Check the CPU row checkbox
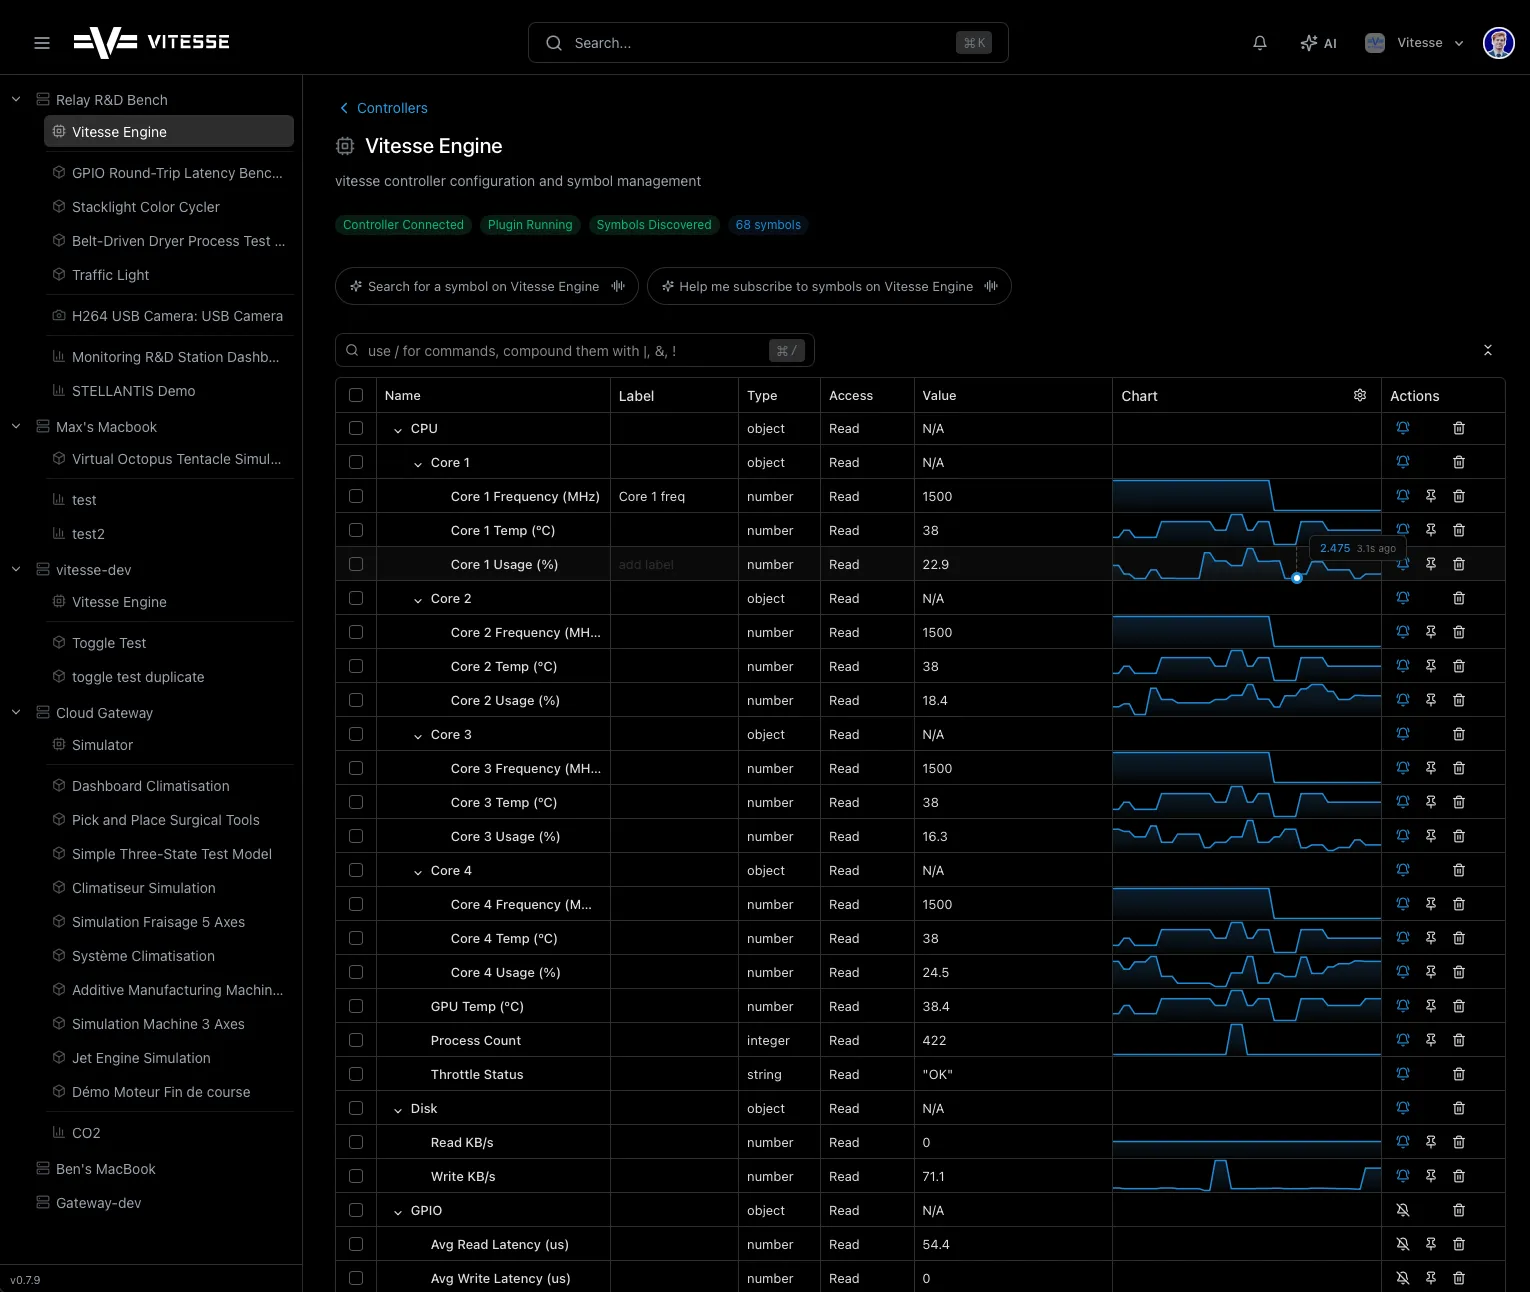 click(356, 428)
